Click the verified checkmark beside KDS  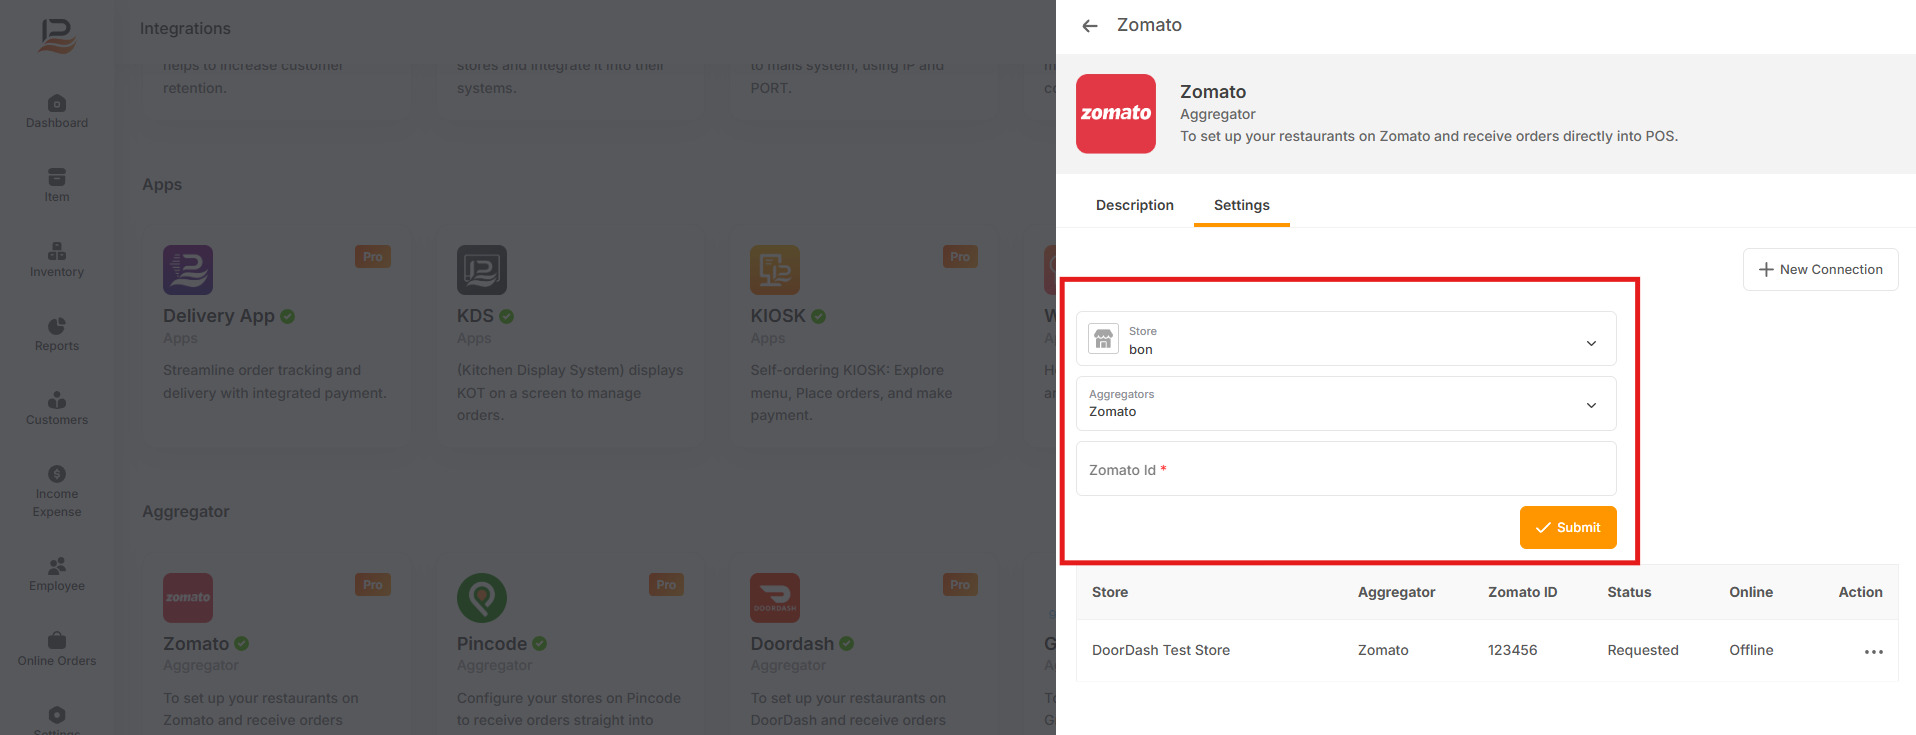point(506,316)
